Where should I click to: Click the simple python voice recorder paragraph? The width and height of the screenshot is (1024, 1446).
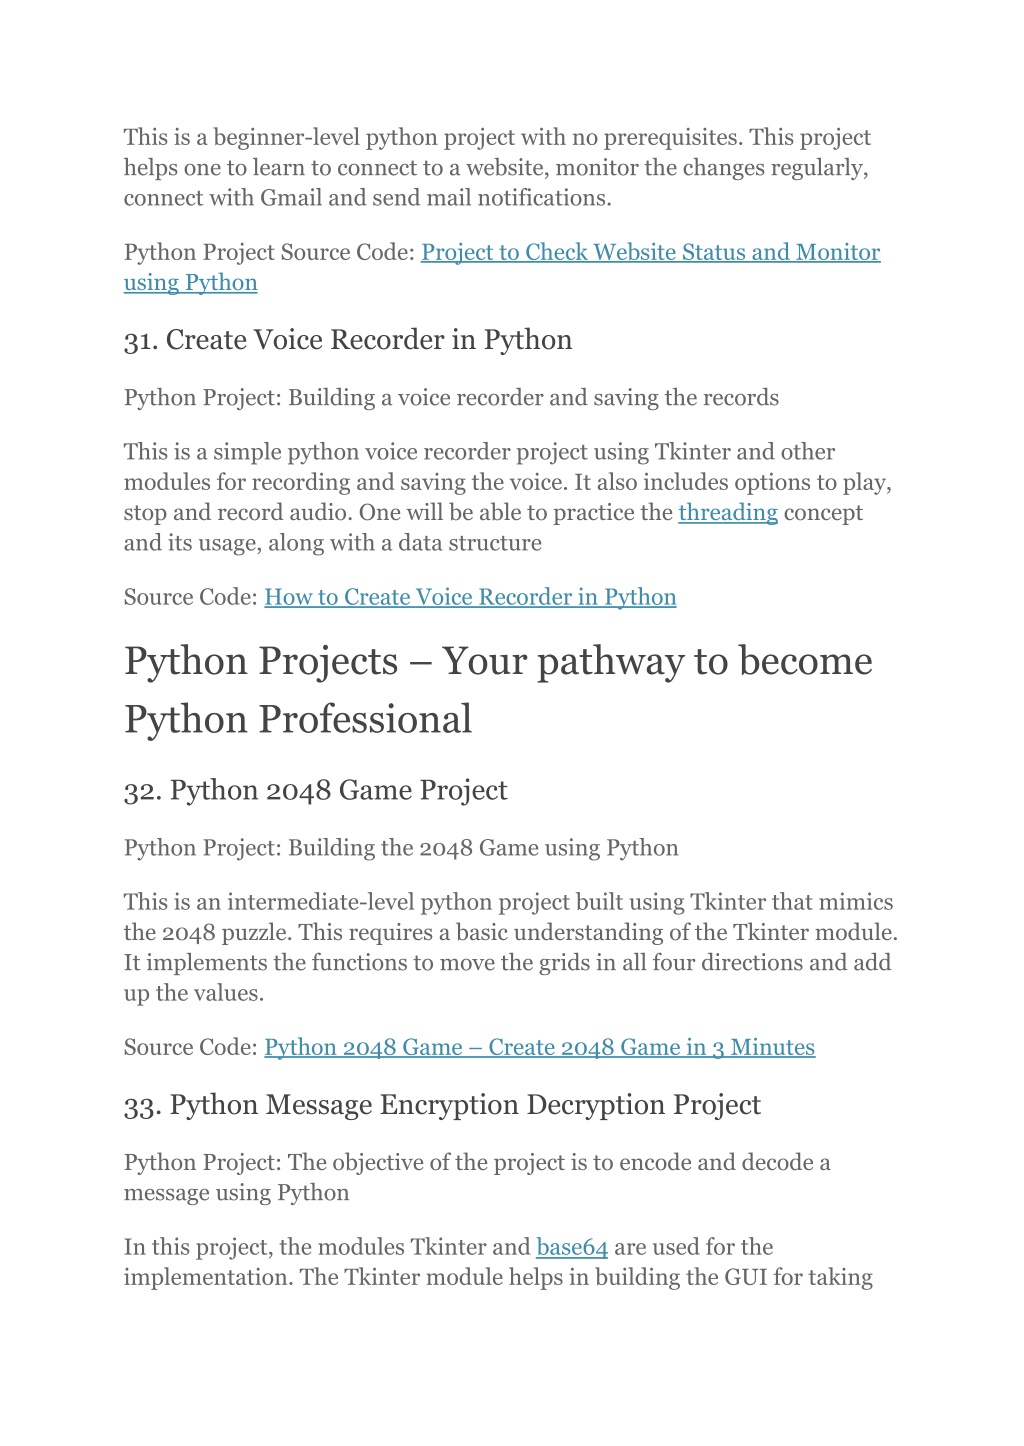click(x=508, y=497)
